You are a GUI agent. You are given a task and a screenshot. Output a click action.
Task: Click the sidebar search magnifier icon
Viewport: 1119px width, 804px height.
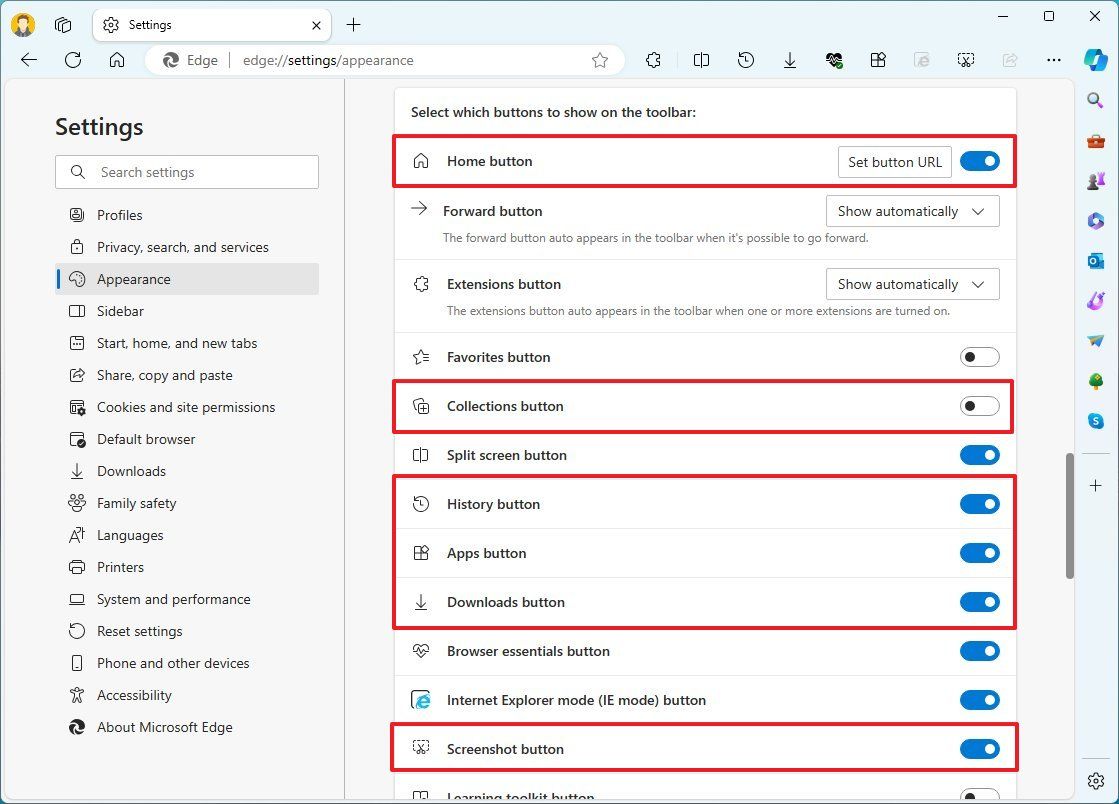[1094, 100]
